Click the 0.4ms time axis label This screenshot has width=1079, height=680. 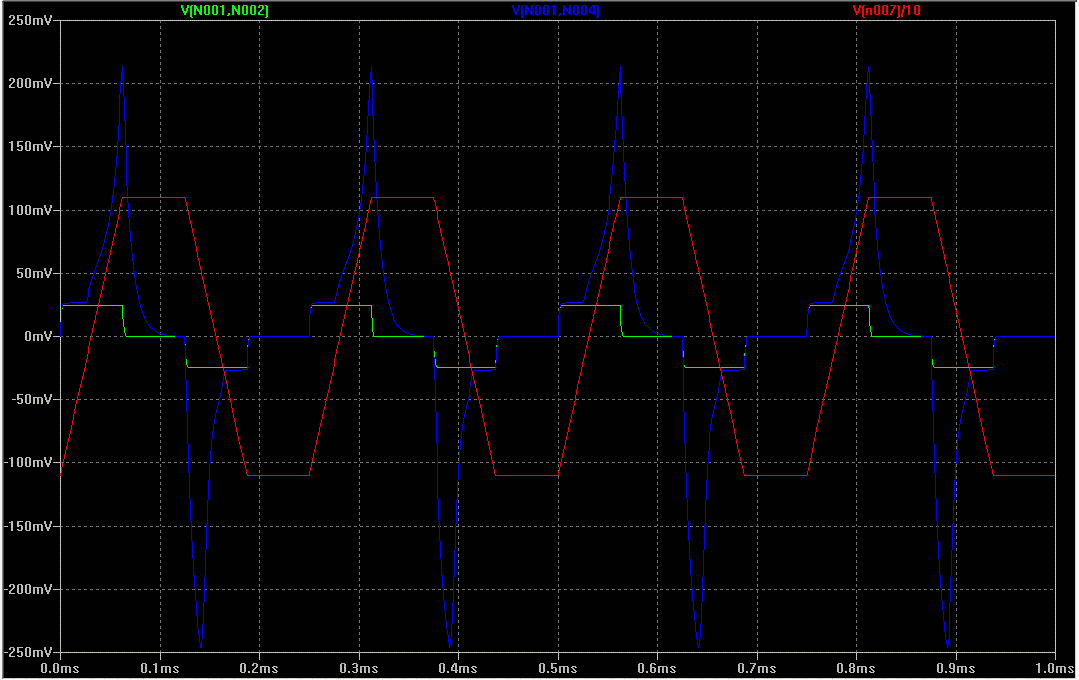(457, 667)
